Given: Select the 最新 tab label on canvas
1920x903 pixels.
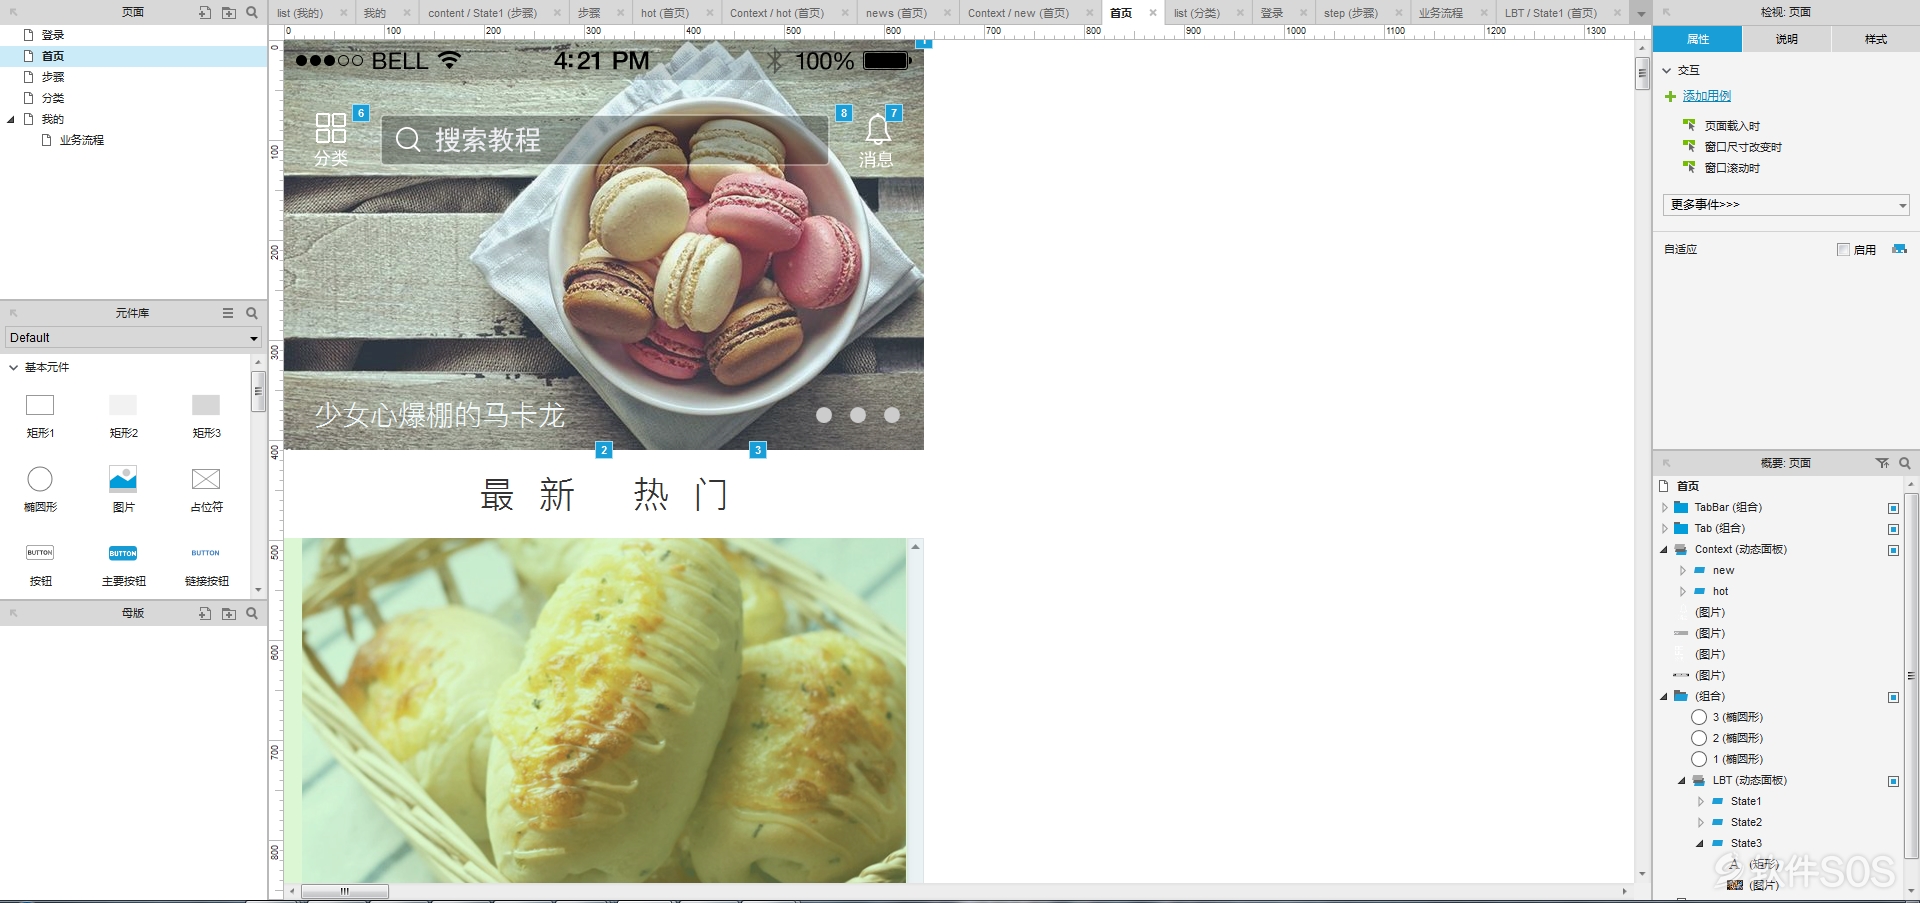Looking at the screenshot, I should point(528,495).
